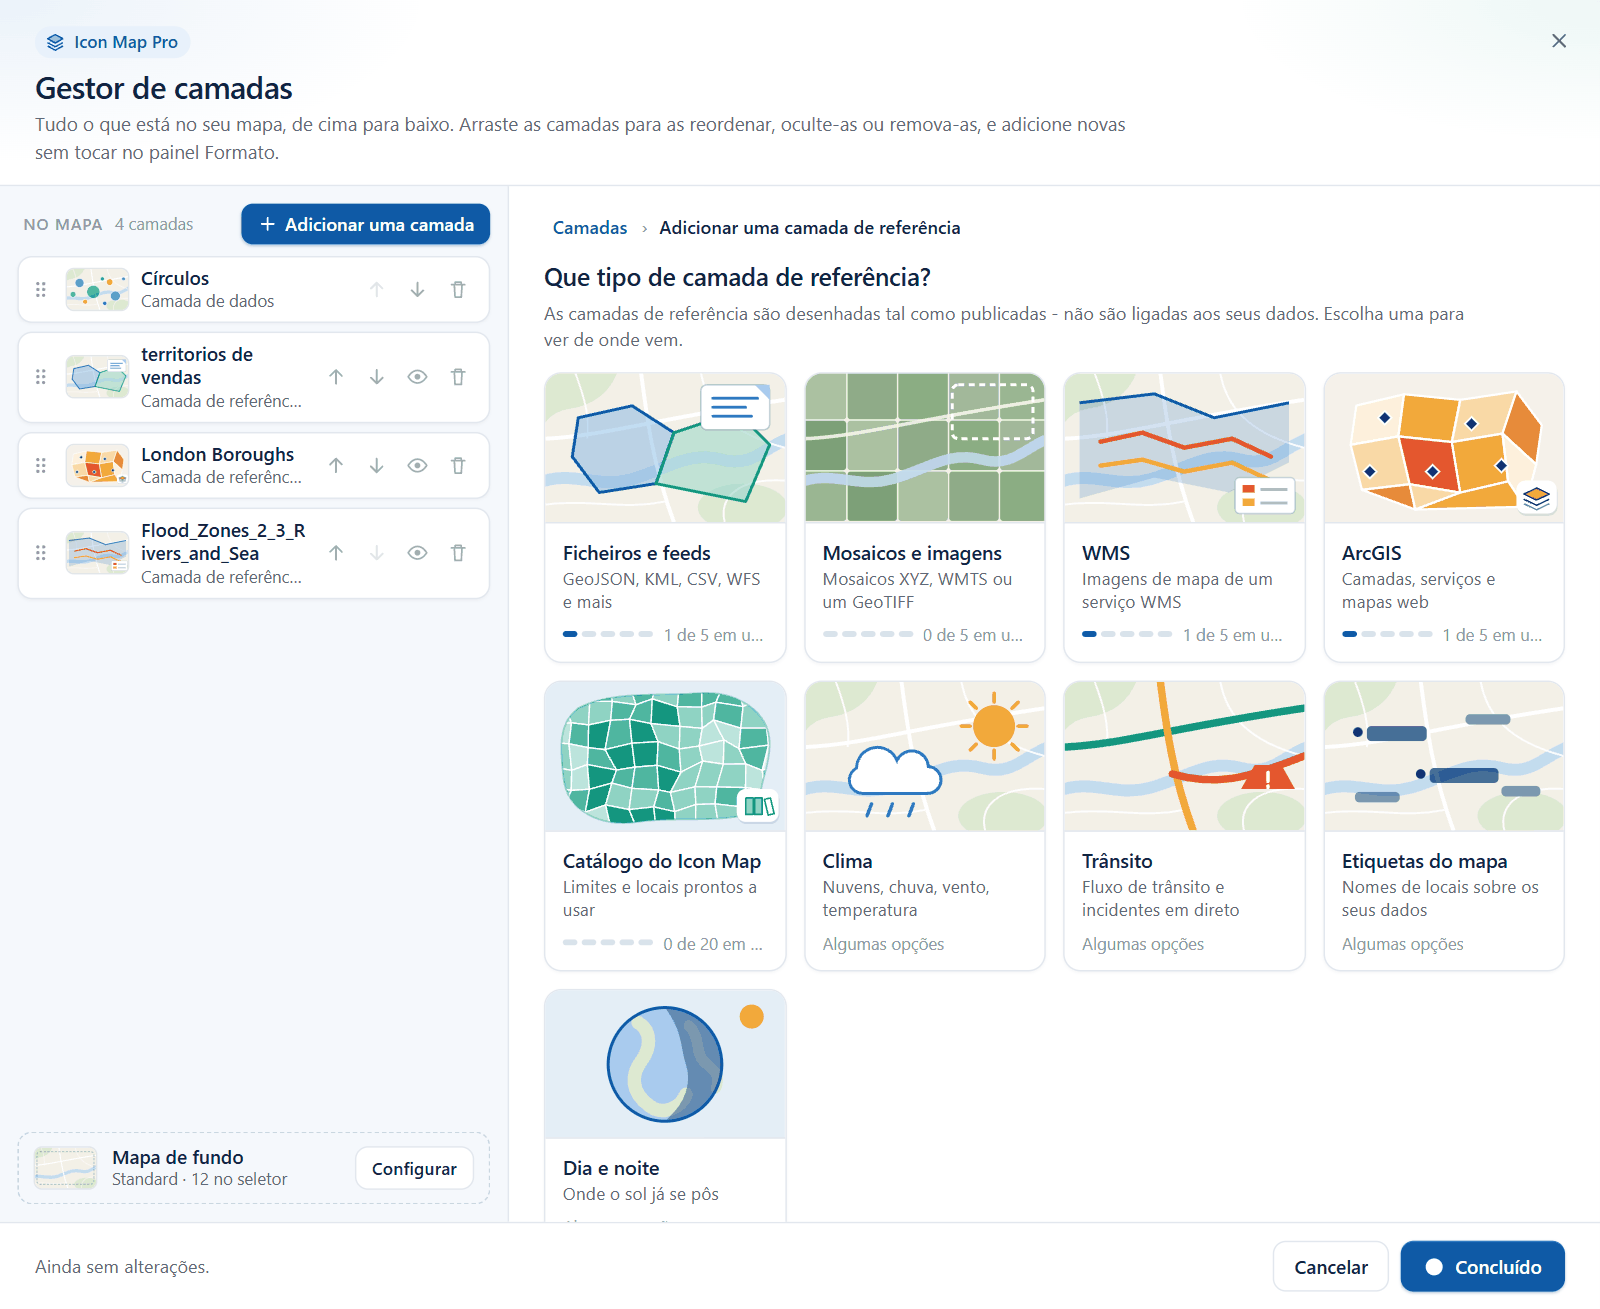Grab the drag handle of Círculos layer

tap(41, 290)
